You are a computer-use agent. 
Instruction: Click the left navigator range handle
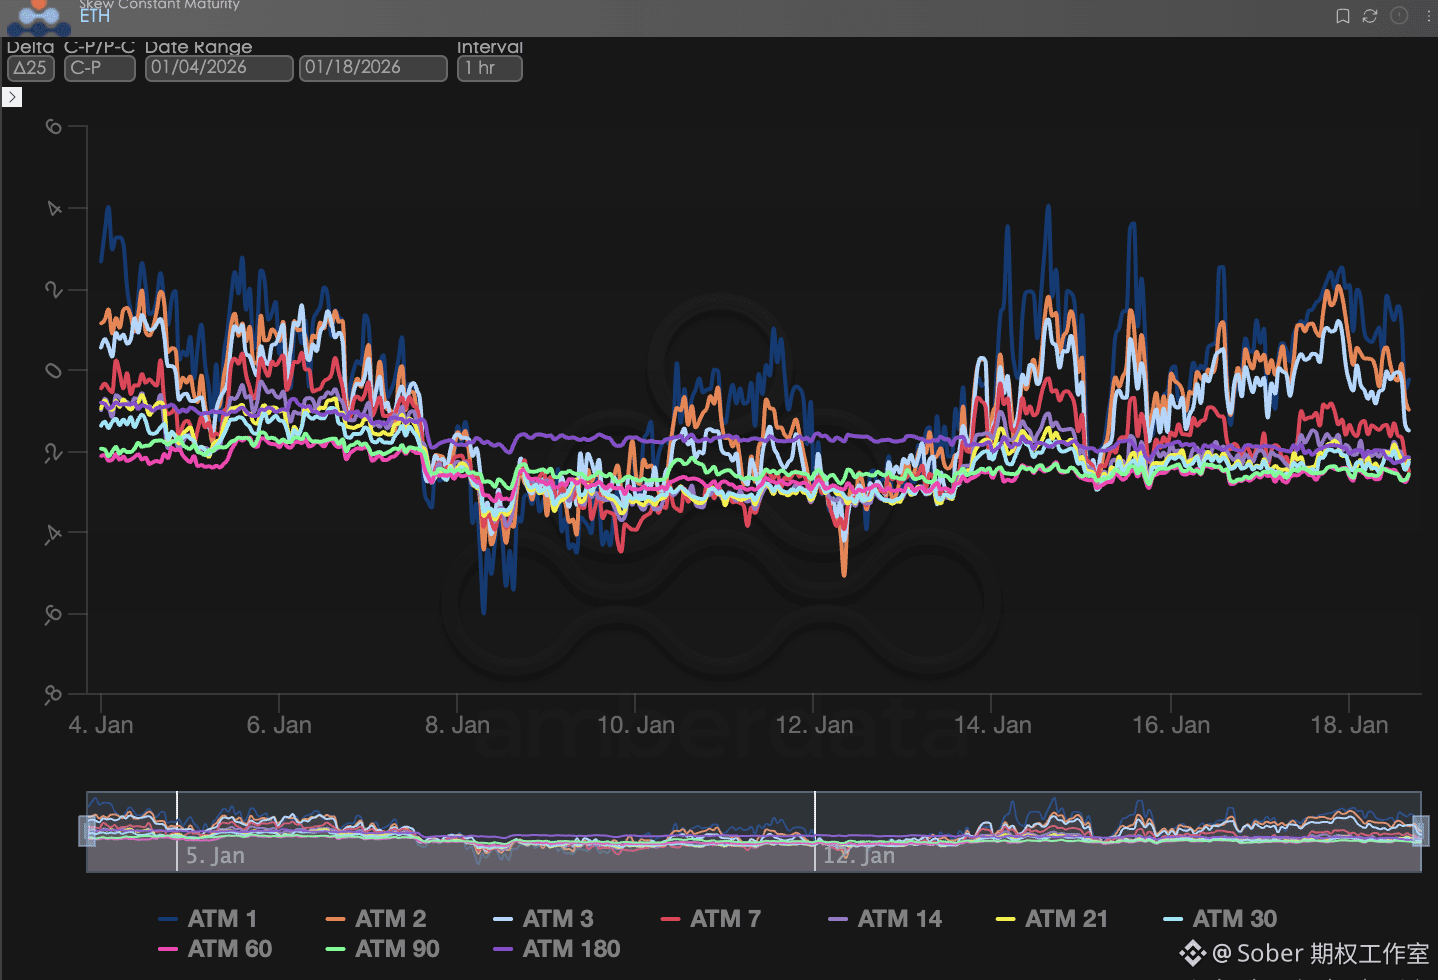pos(87,830)
